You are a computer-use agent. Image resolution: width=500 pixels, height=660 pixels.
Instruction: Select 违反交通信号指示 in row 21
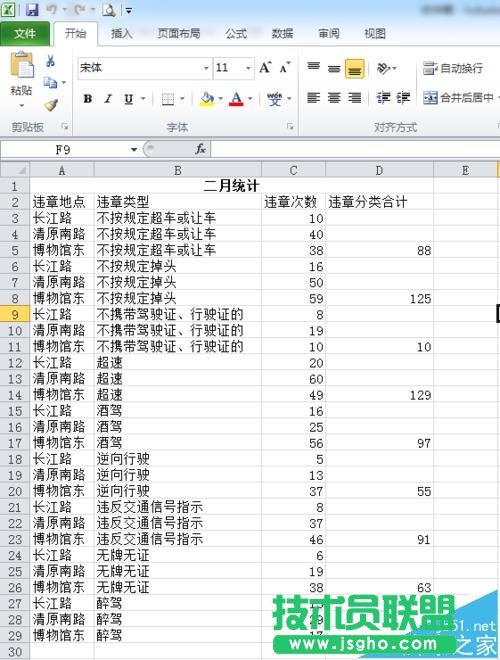(x=178, y=507)
